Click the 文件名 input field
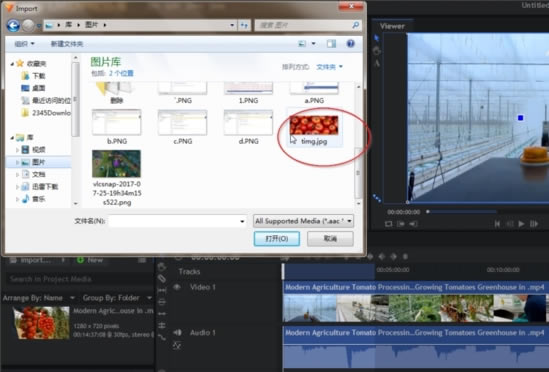Screen dimensions: 549x372 (x=177, y=221)
